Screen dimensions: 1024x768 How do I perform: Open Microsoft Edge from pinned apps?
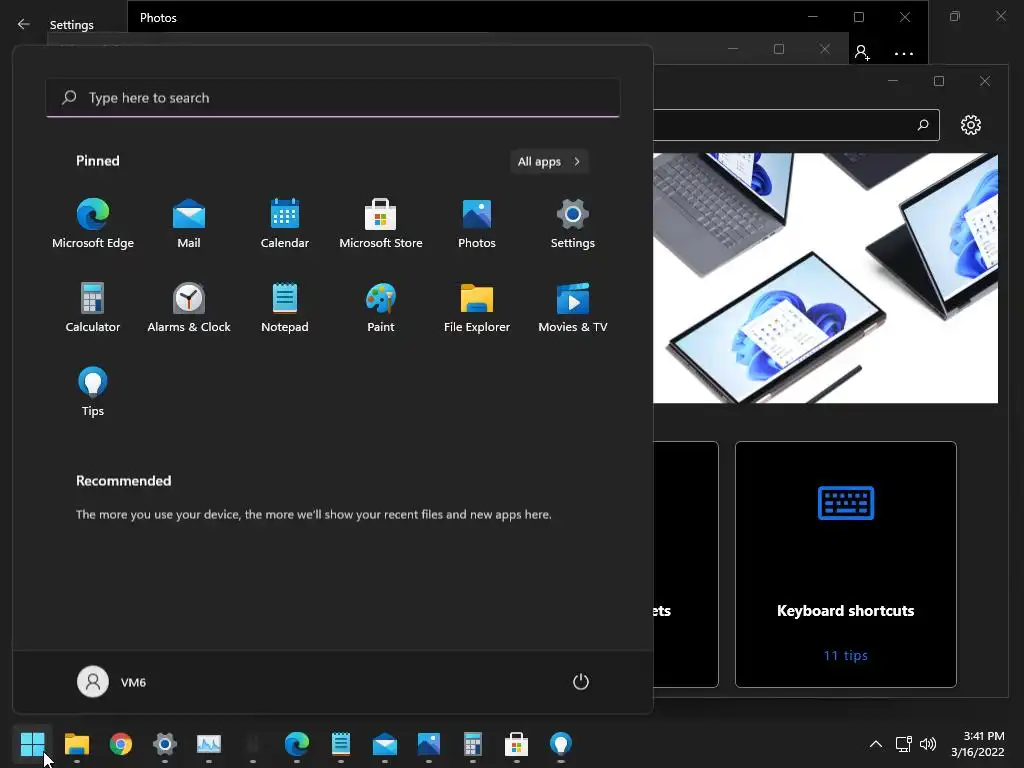(93, 223)
